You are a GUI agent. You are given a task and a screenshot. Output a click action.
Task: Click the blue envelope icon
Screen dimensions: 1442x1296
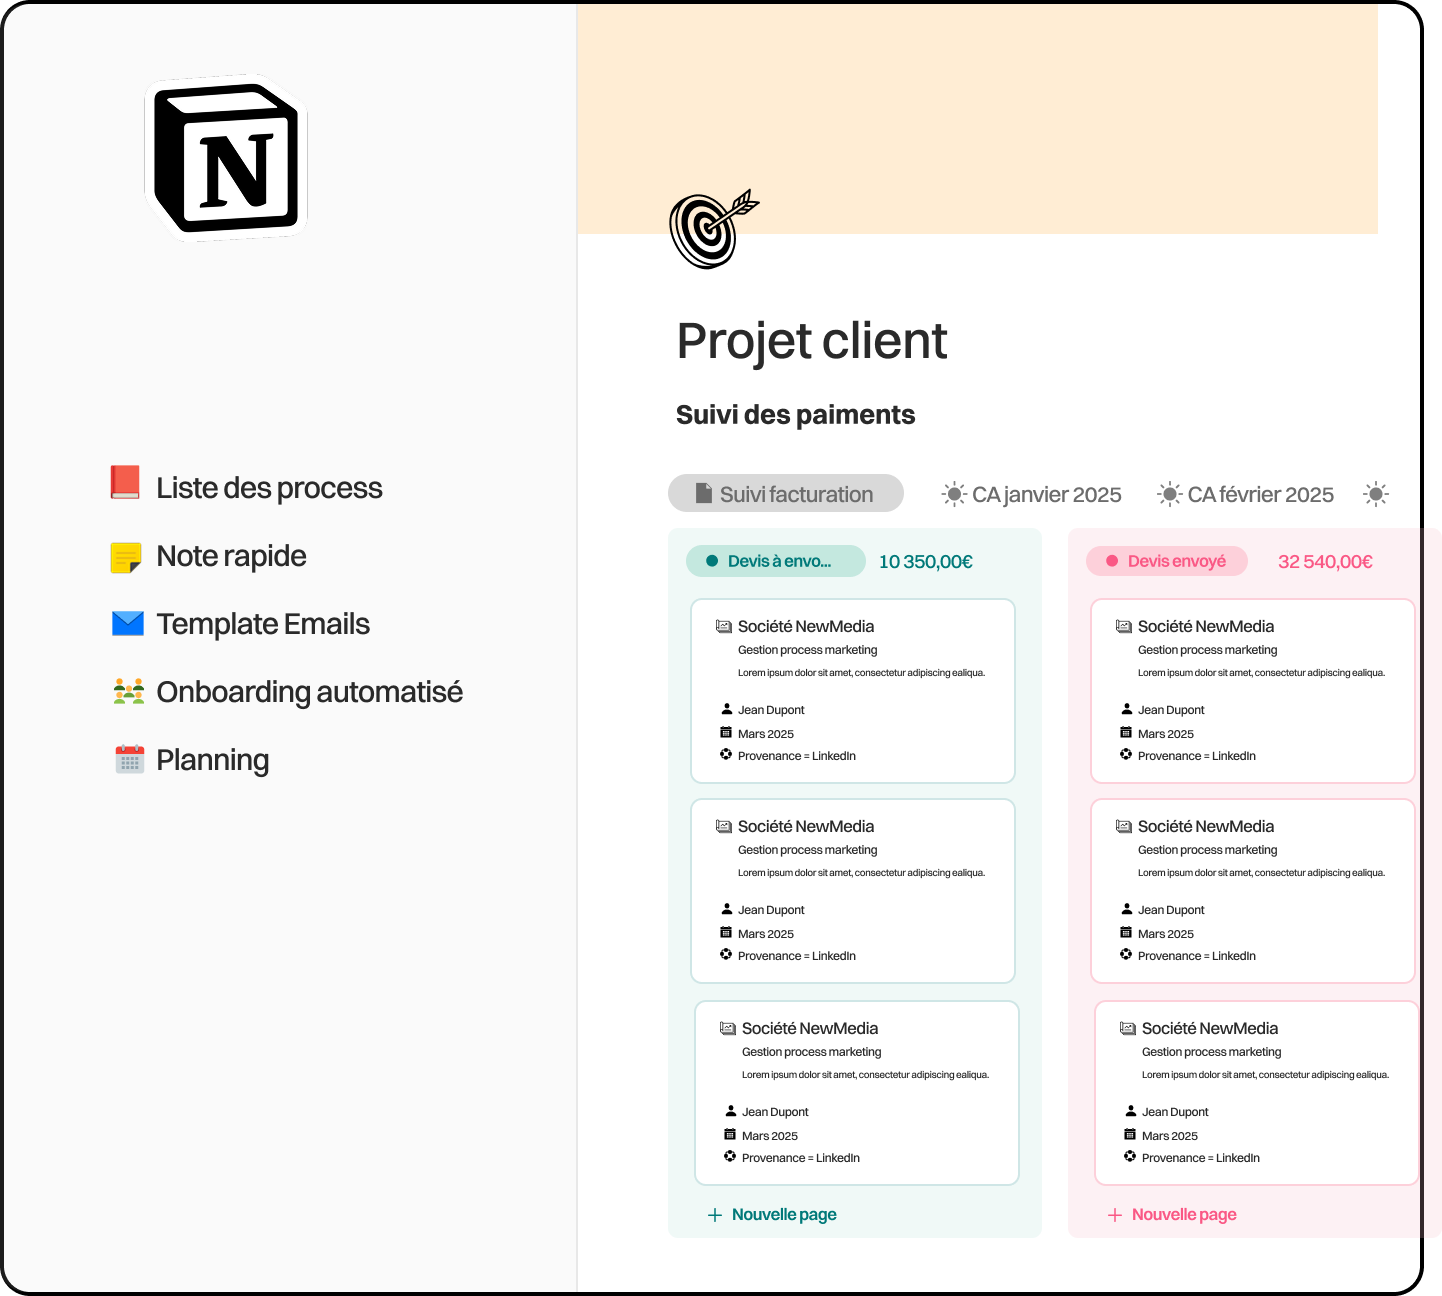tap(128, 624)
